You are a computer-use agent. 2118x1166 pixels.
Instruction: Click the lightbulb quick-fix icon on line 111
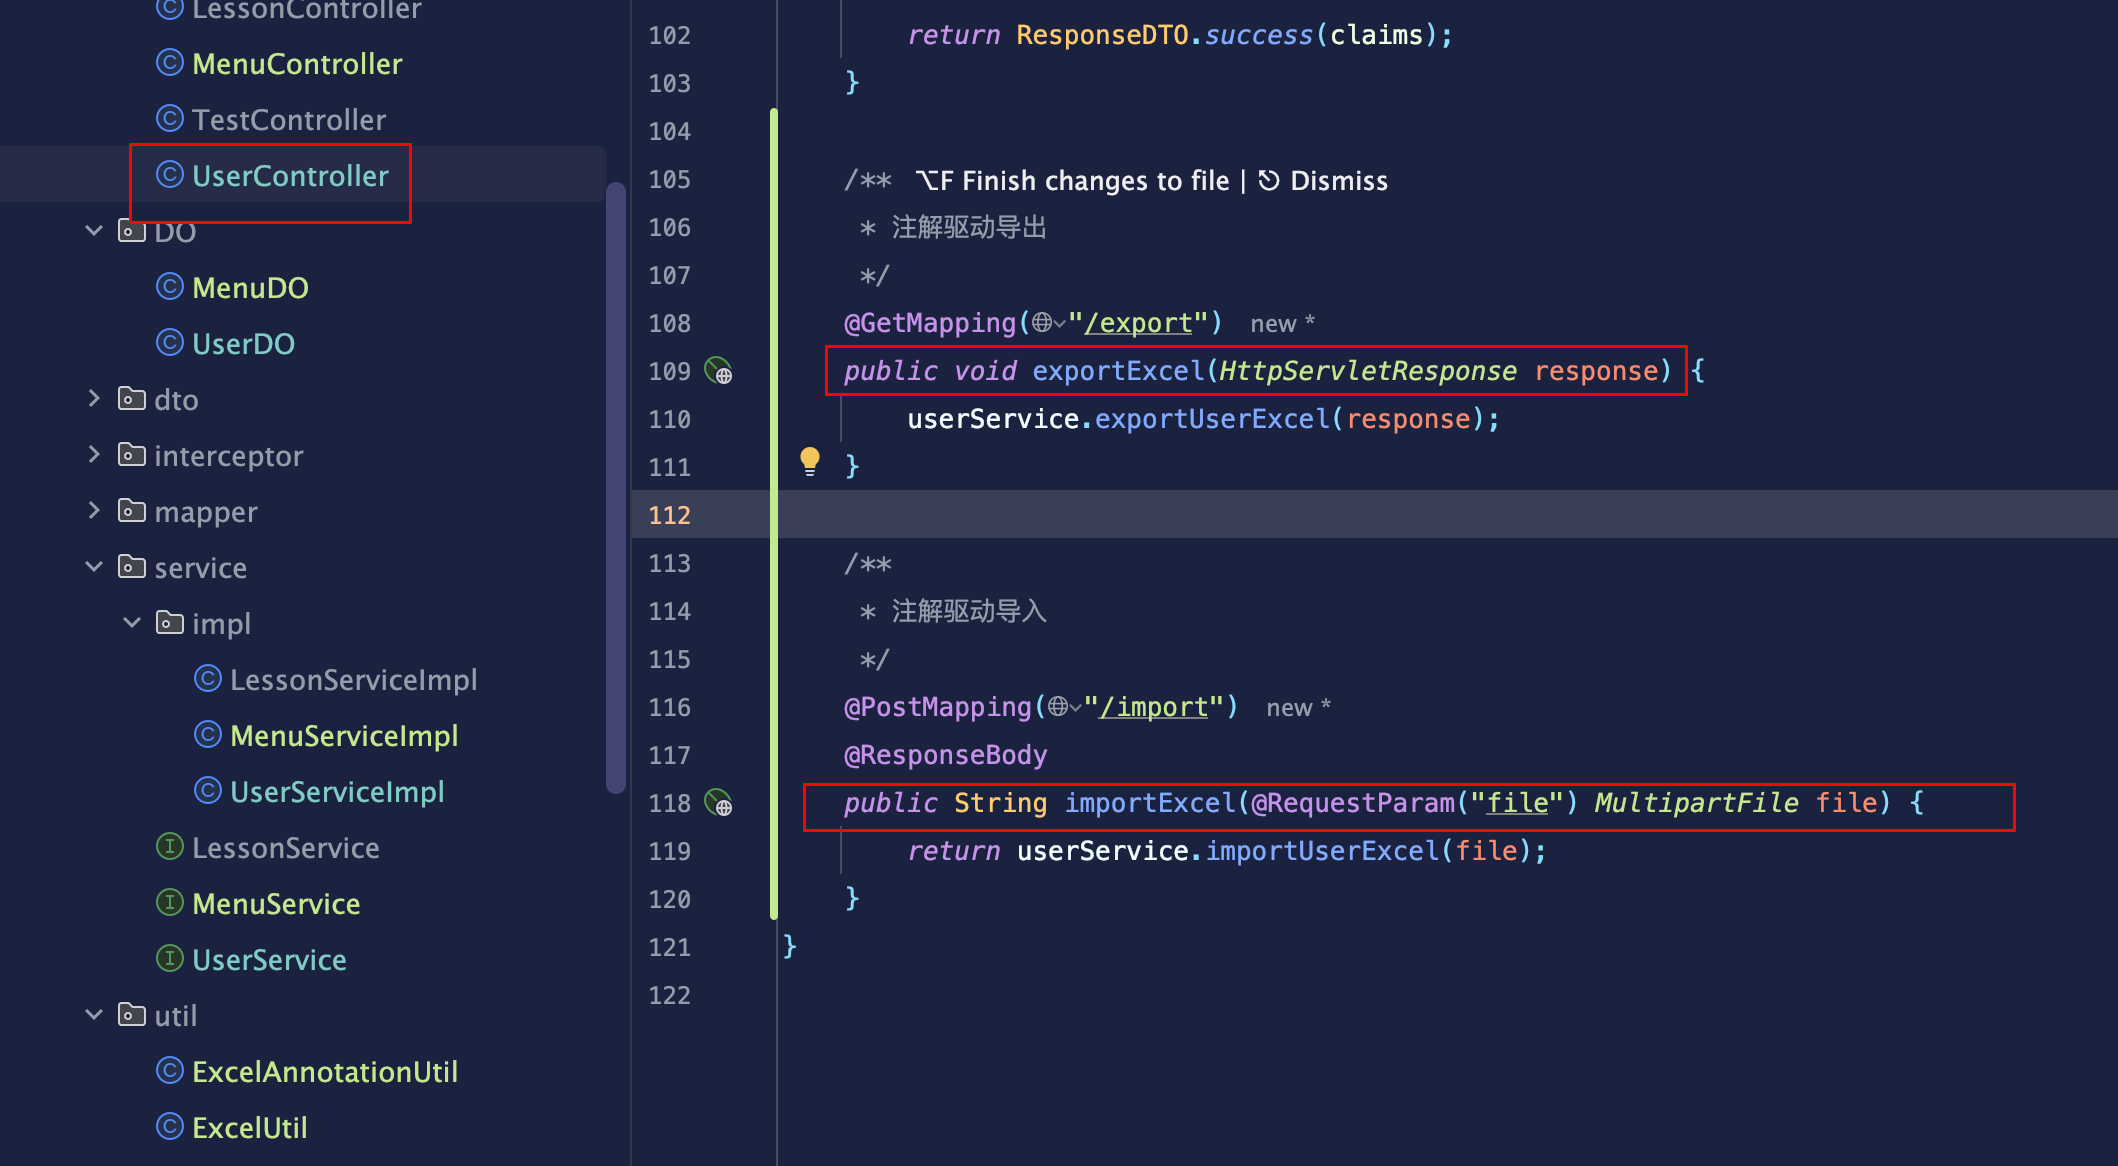tap(810, 462)
